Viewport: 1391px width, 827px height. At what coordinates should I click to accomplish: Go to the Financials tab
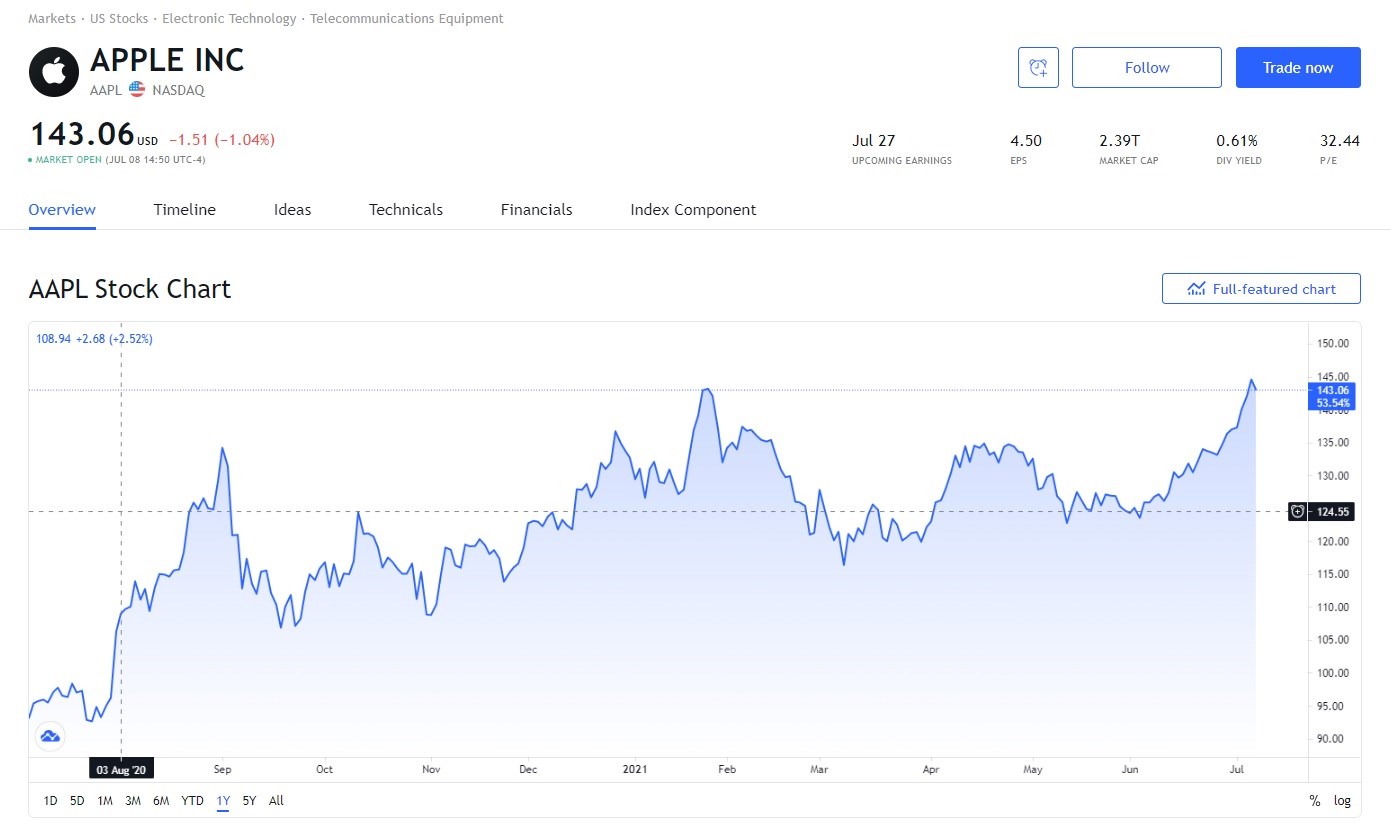tap(537, 210)
